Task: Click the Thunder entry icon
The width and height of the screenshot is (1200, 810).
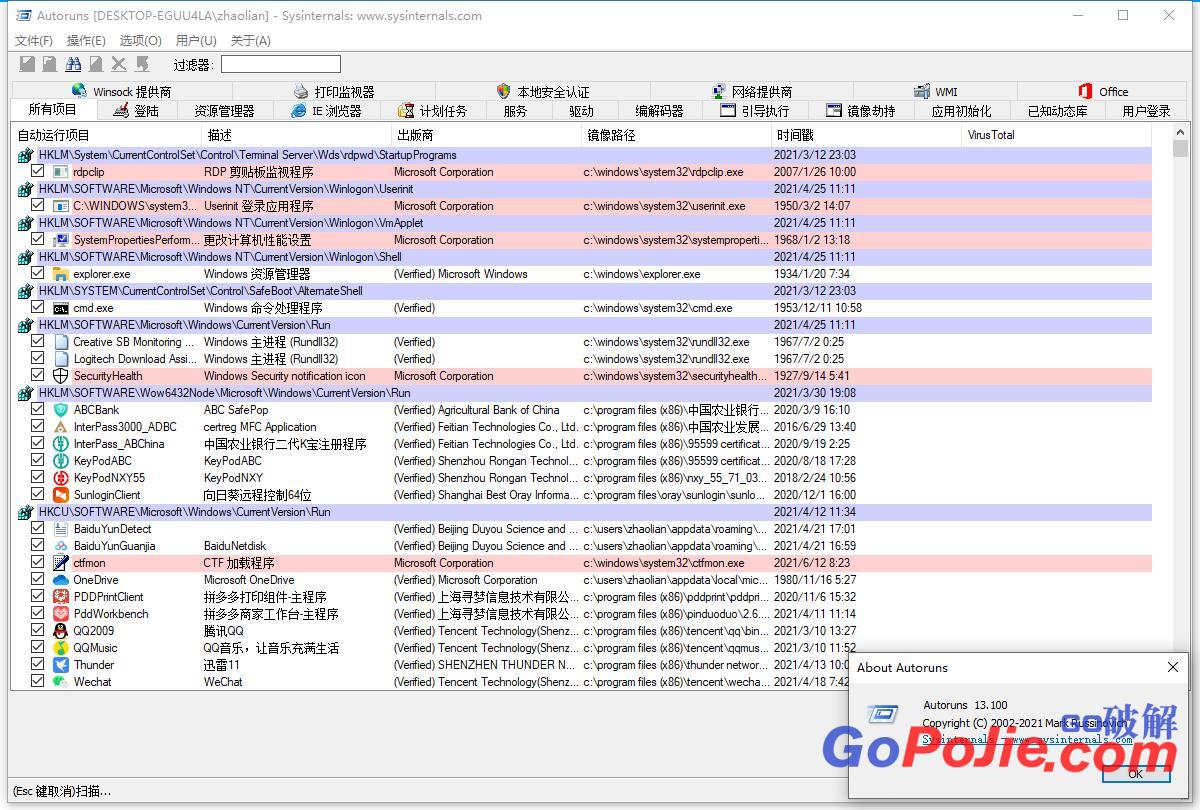Action: point(61,665)
